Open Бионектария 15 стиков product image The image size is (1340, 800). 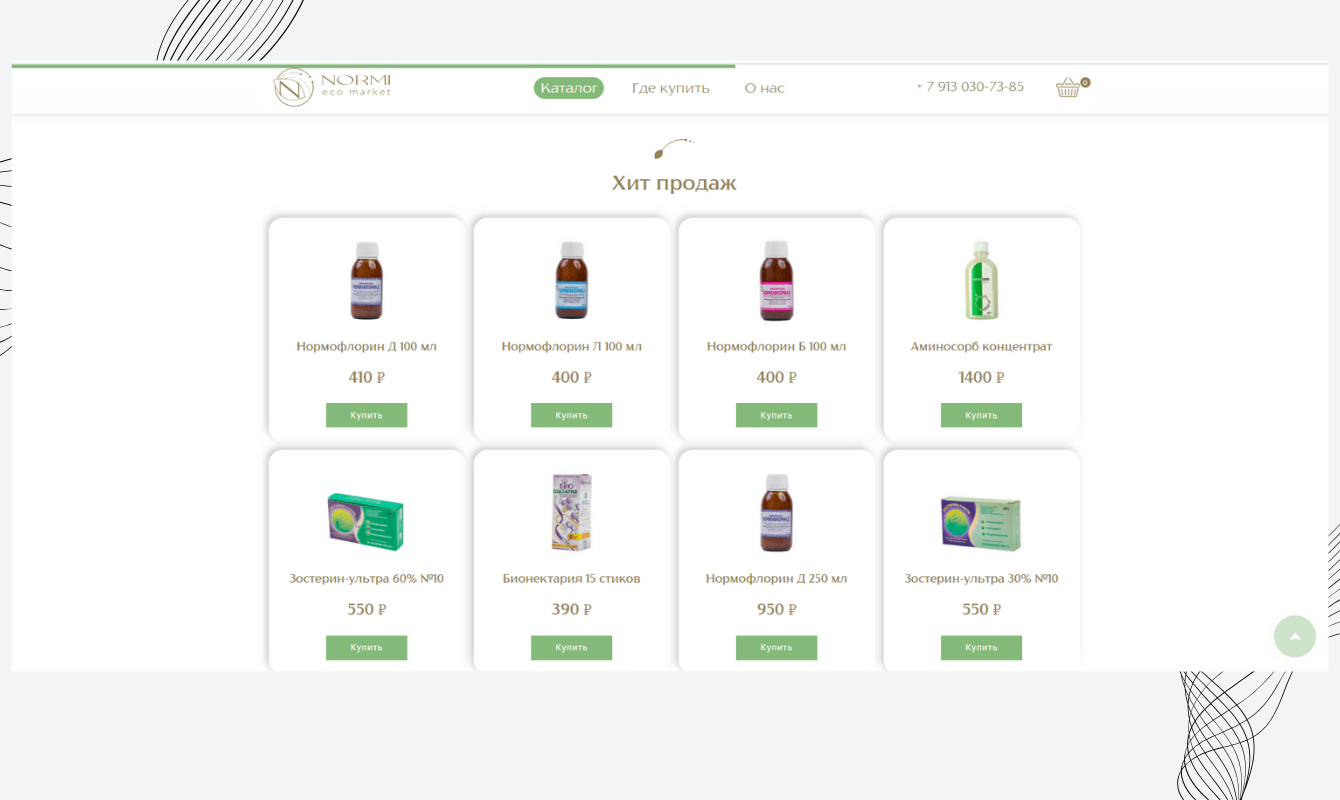pos(572,513)
